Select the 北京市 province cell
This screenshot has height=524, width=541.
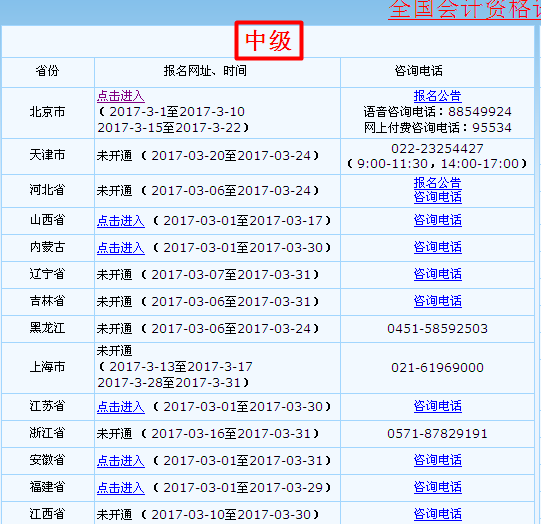click(x=47, y=112)
